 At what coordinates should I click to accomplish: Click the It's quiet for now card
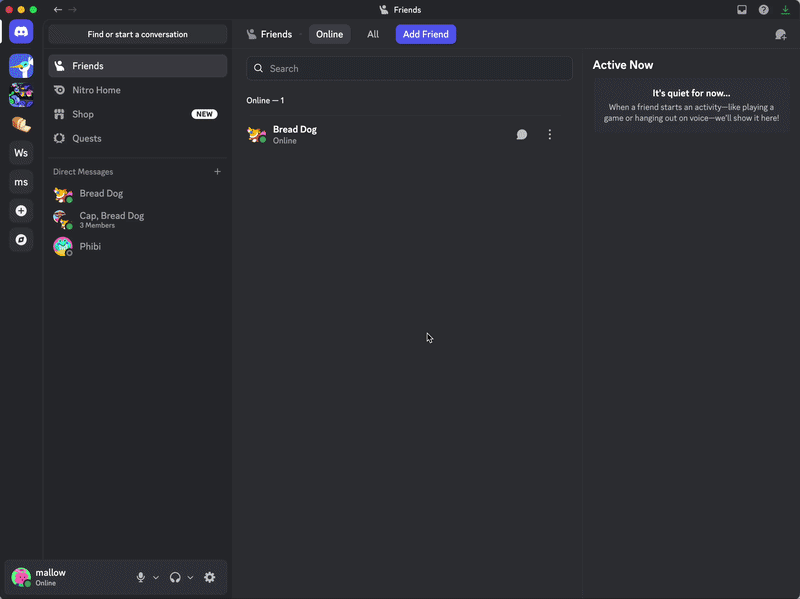coord(691,106)
